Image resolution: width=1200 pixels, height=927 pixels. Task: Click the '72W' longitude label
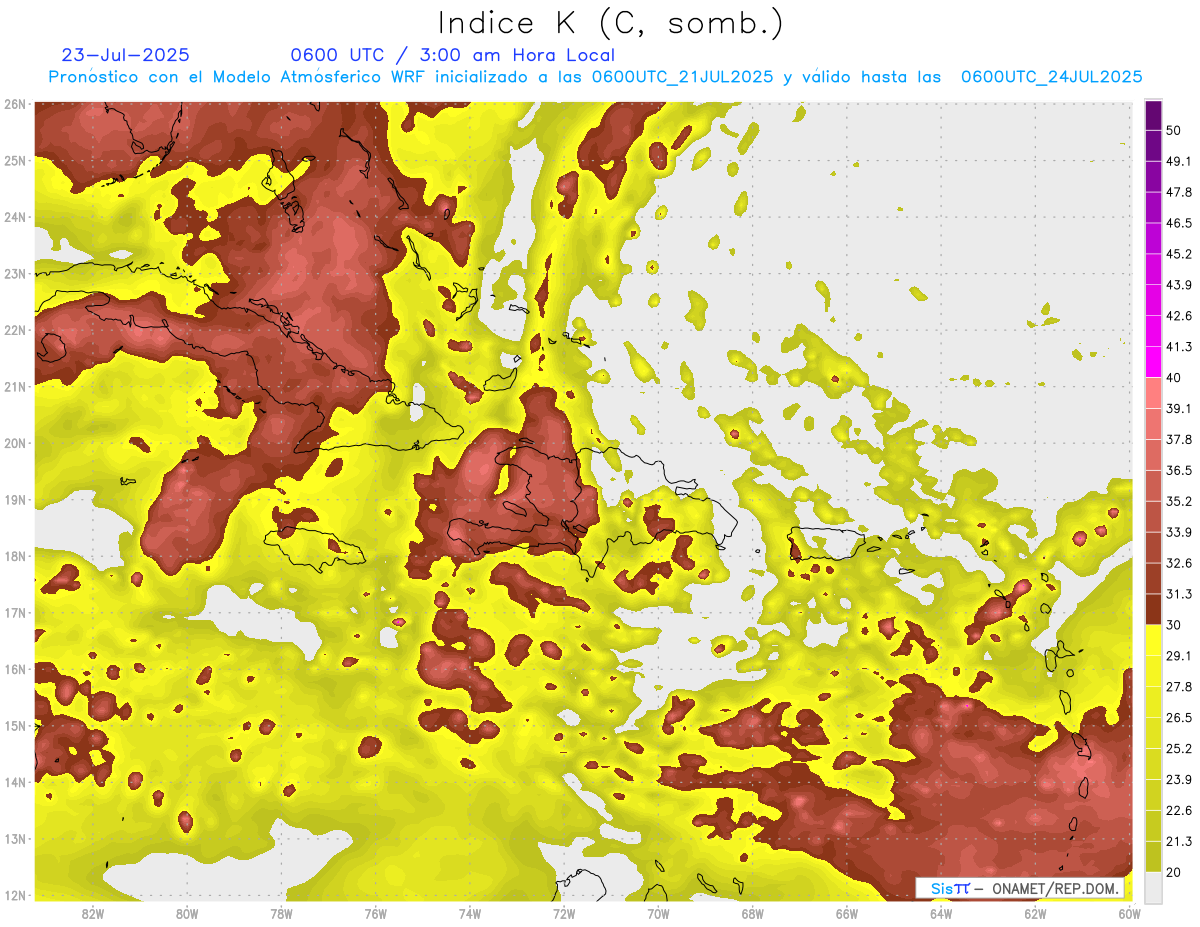[563, 914]
